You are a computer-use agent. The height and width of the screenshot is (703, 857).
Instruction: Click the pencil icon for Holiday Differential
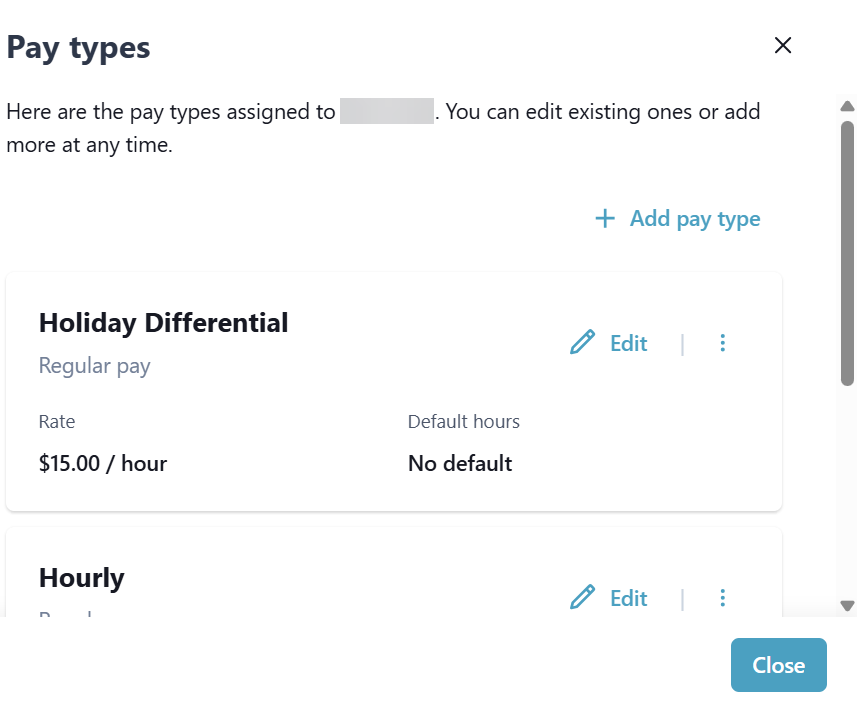click(x=582, y=343)
